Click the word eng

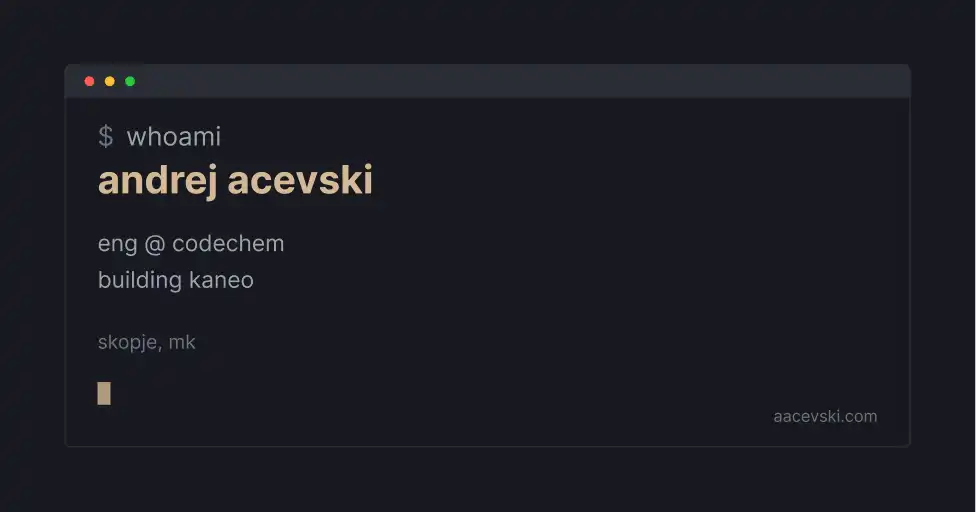(117, 244)
